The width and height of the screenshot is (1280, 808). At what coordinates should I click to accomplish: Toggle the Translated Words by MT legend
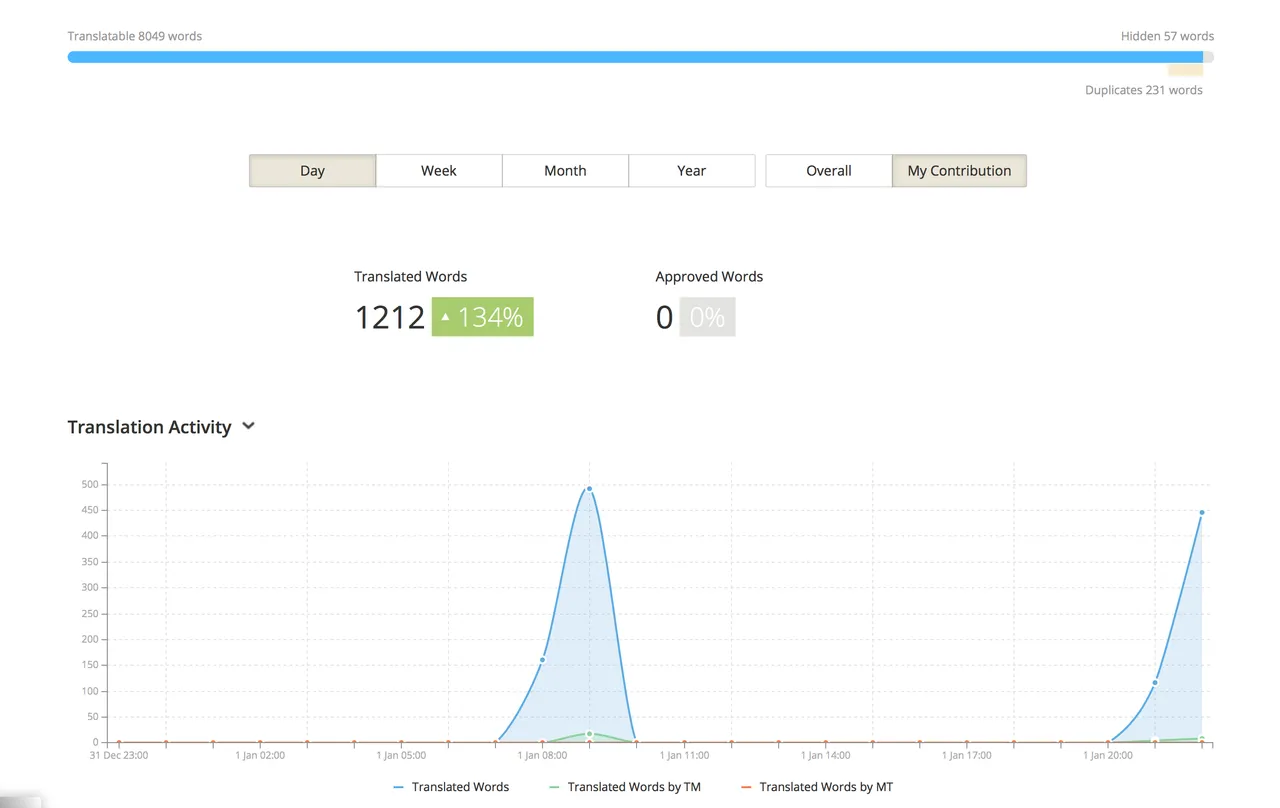point(817,787)
